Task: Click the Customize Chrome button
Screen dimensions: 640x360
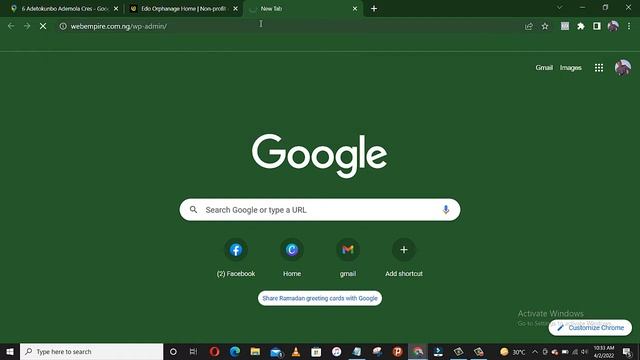Action: (590, 328)
